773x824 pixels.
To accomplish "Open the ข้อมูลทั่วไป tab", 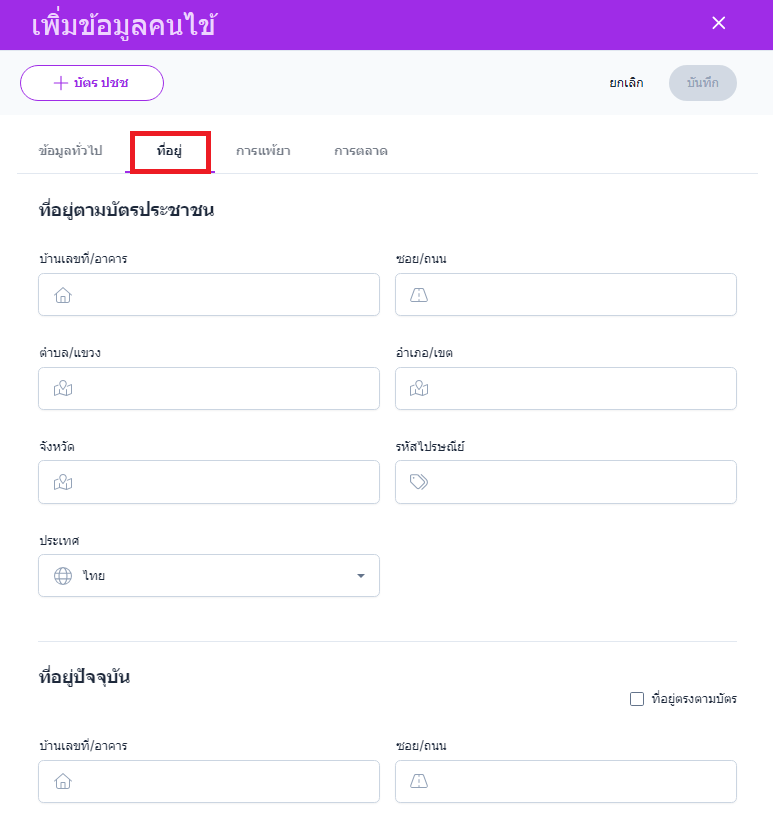I will [69, 151].
